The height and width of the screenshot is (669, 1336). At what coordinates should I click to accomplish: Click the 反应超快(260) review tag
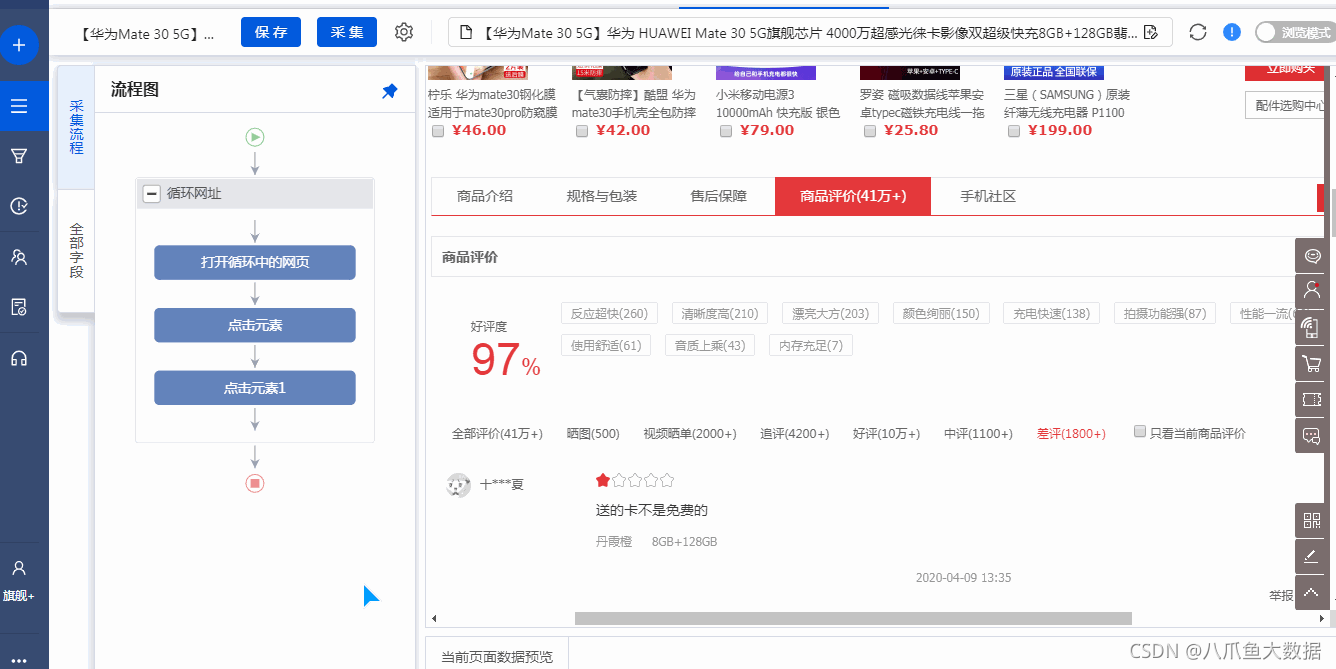[x=609, y=313]
